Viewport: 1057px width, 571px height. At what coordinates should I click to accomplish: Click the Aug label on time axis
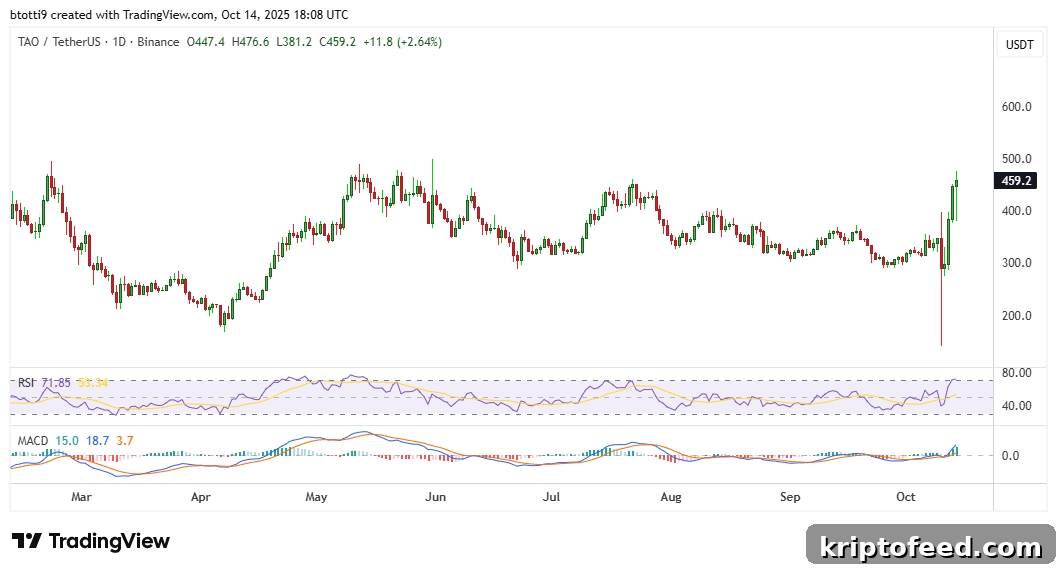coord(671,497)
